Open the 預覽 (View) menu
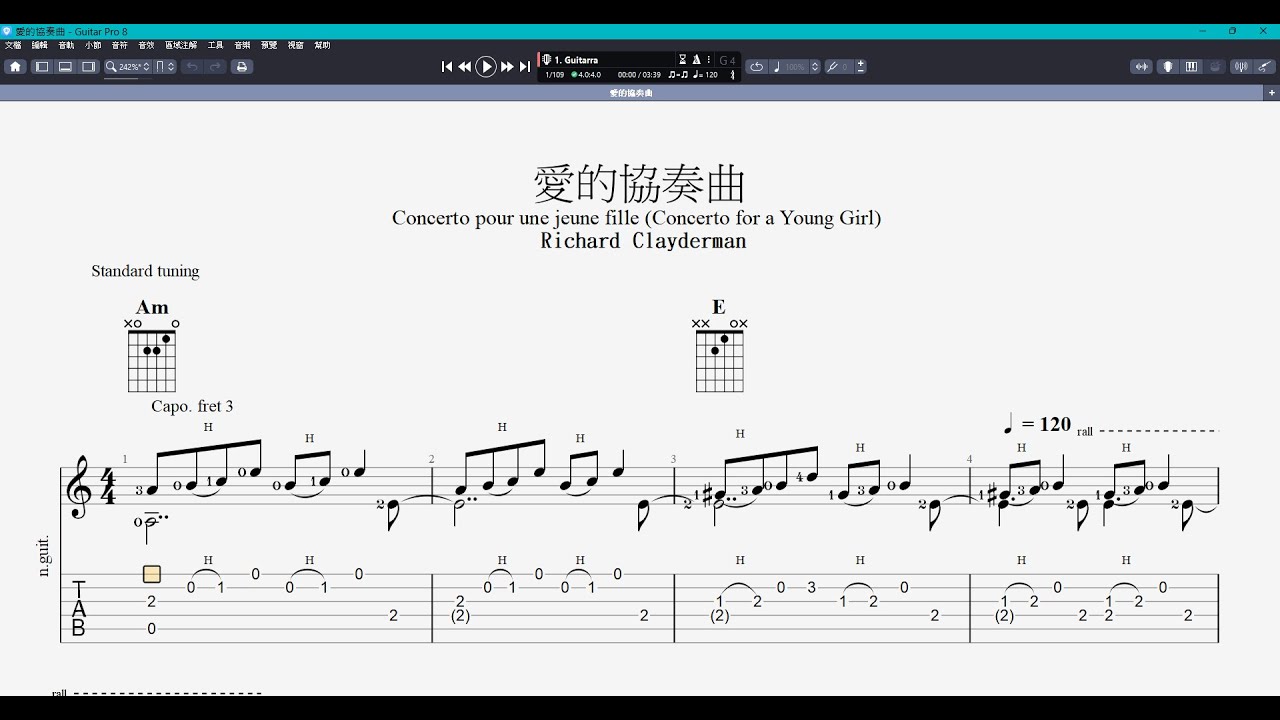The image size is (1280, 720). click(269, 45)
